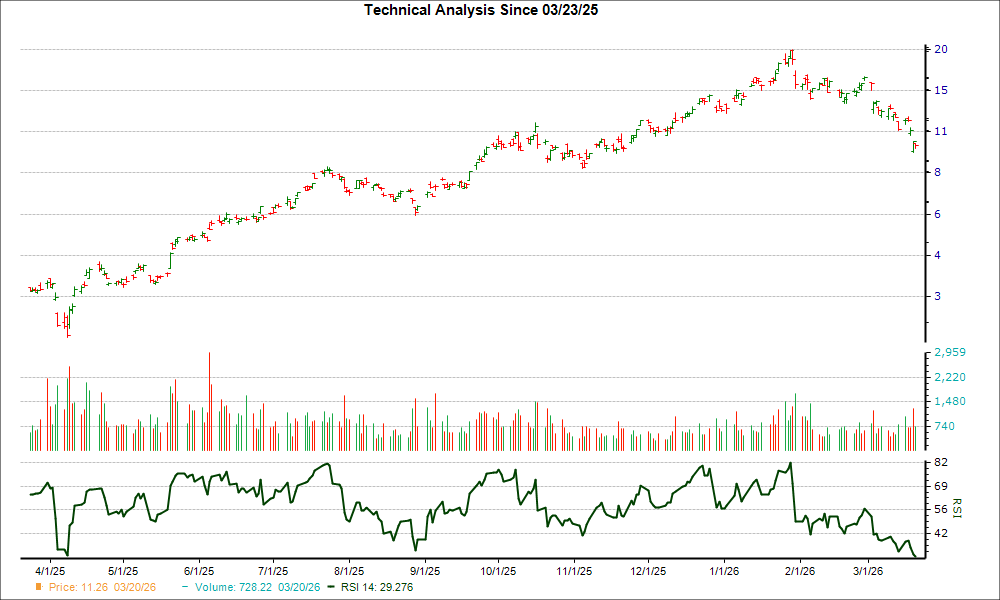This screenshot has width=1000, height=600.
Task: Click the 82 RSI axis label
Action: [x=941, y=463]
